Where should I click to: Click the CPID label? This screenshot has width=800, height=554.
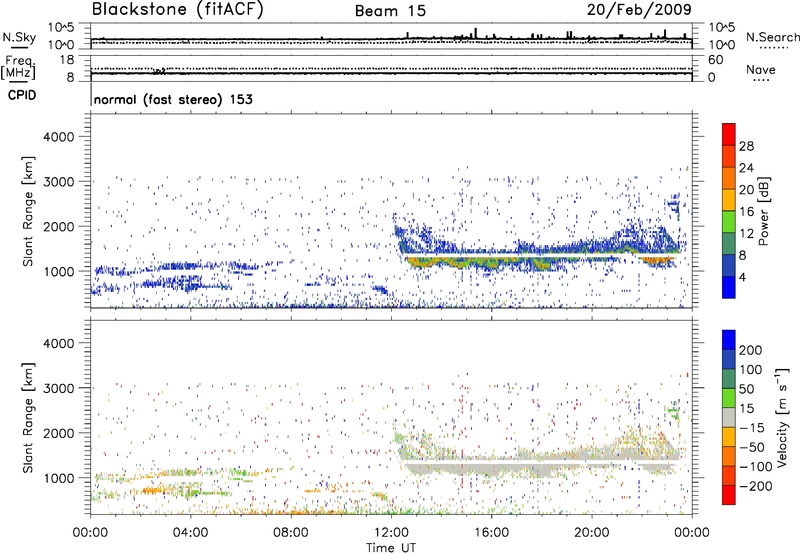[x=22, y=95]
